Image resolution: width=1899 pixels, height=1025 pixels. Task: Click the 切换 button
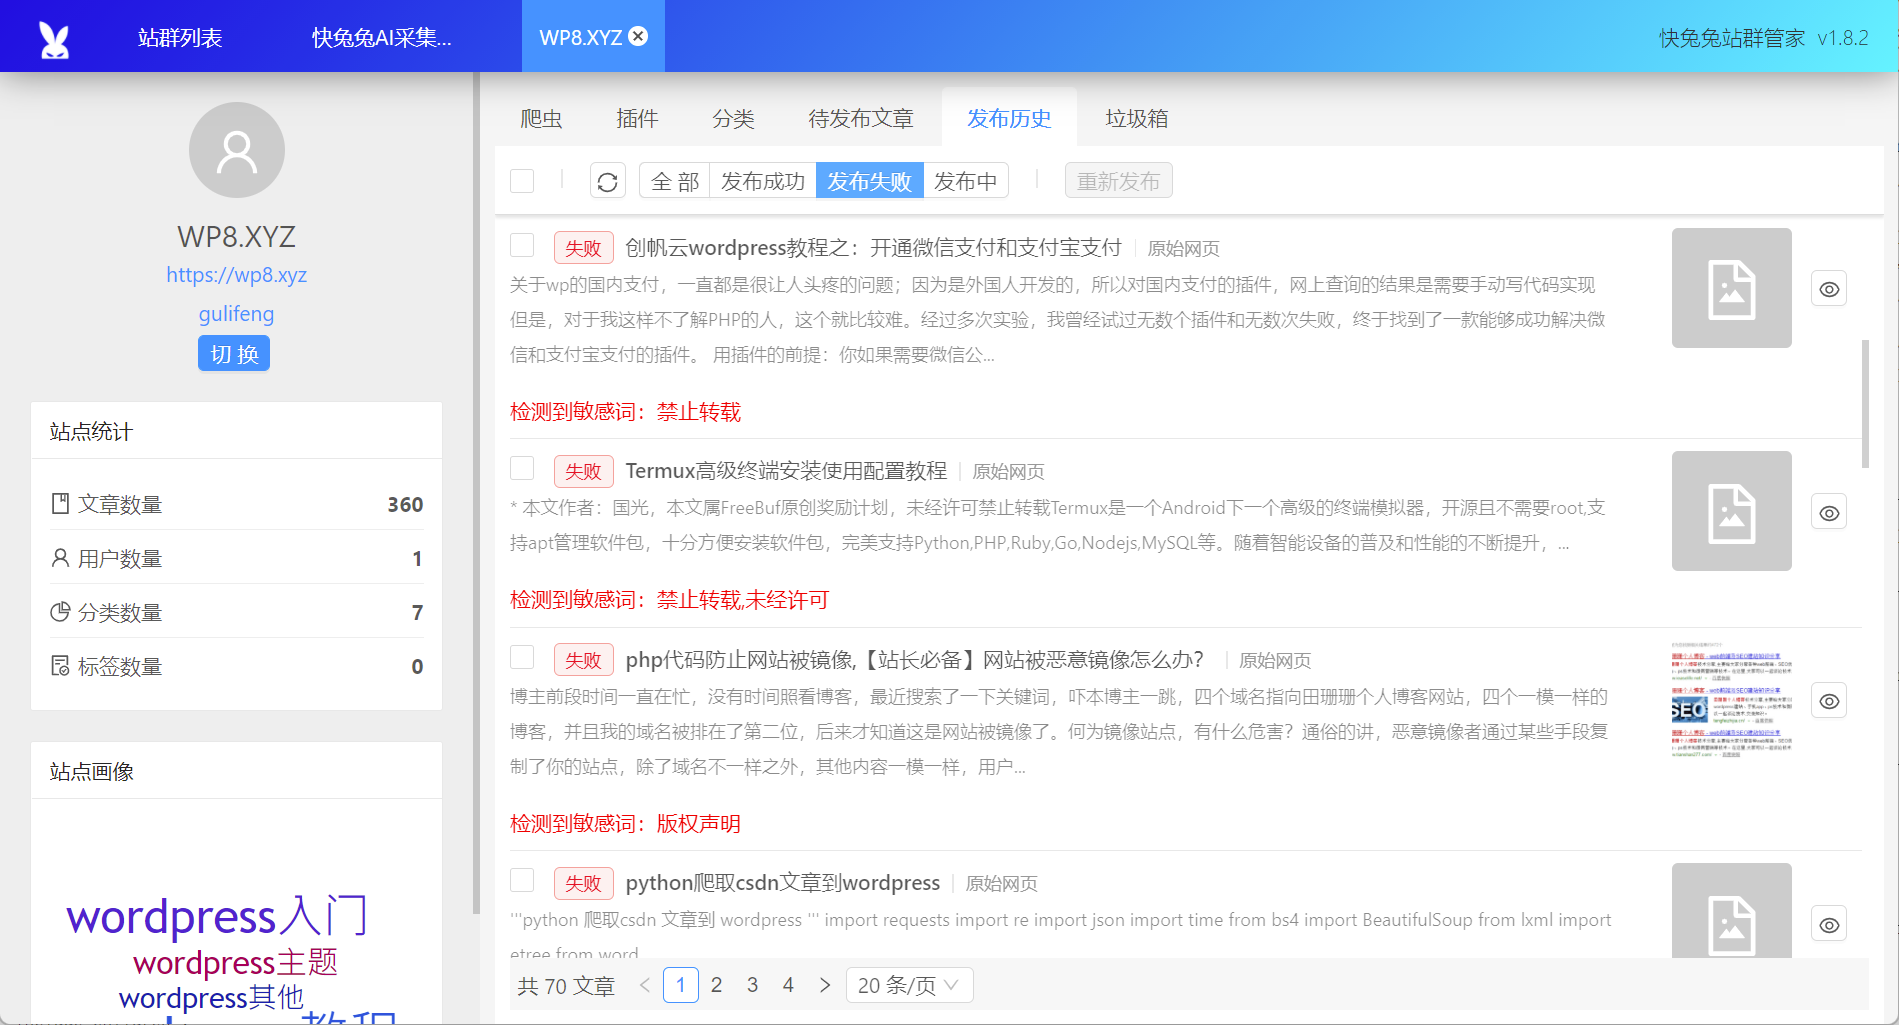234,354
